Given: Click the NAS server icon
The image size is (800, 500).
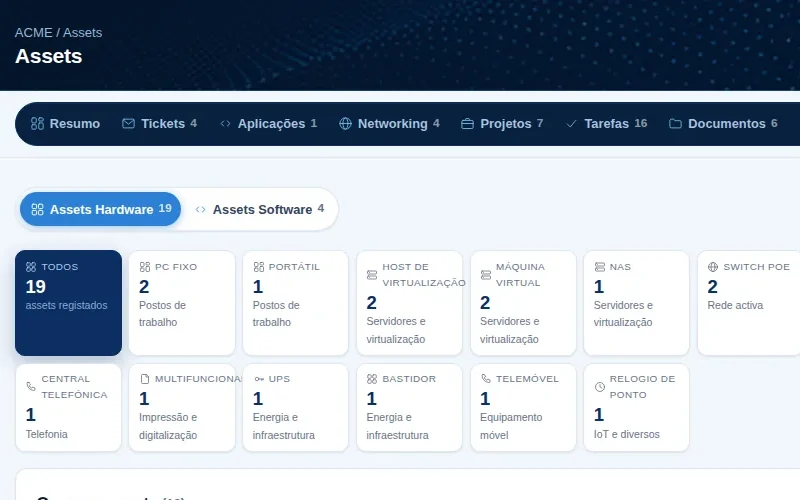Looking at the screenshot, I should [x=599, y=267].
